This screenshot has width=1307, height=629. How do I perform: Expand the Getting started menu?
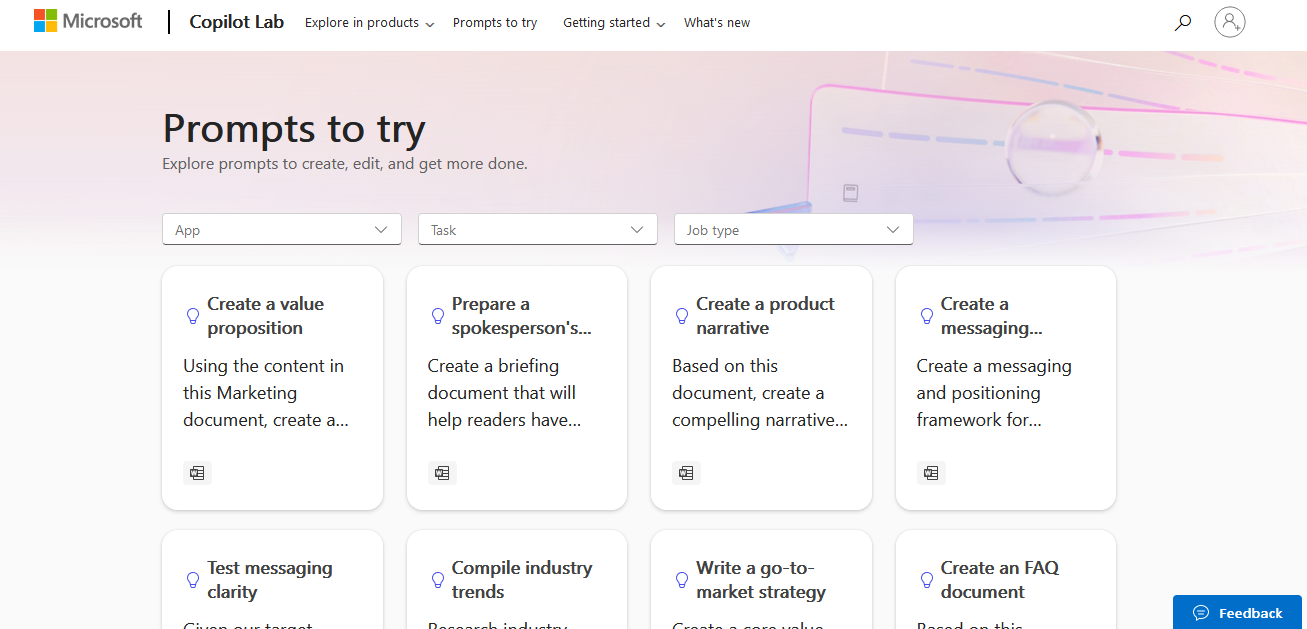613,23
